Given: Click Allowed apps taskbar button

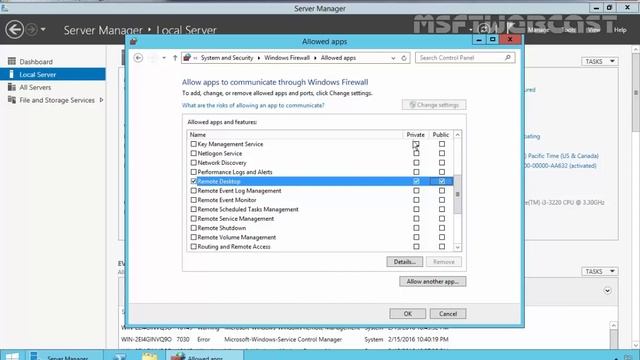Looking at the screenshot, I should pyautogui.click(x=204, y=356).
